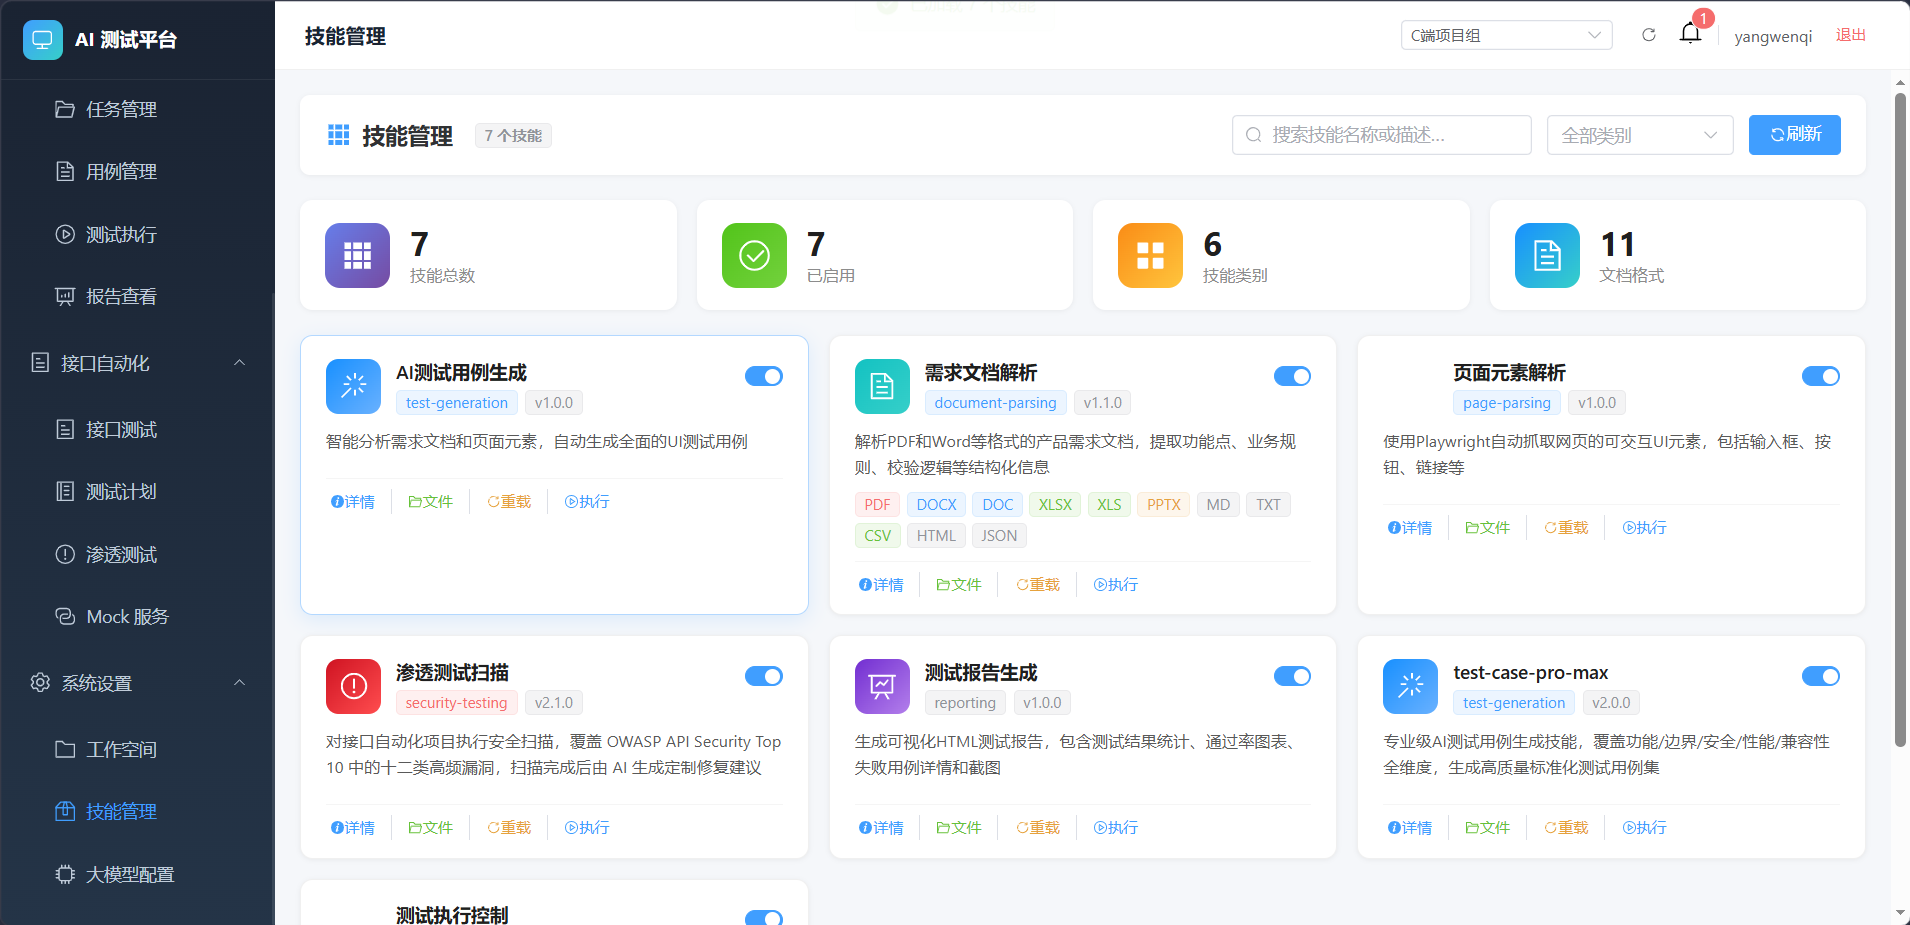The image size is (1910, 925).
Task: Click the JSON format tag
Action: [x=999, y=536]
